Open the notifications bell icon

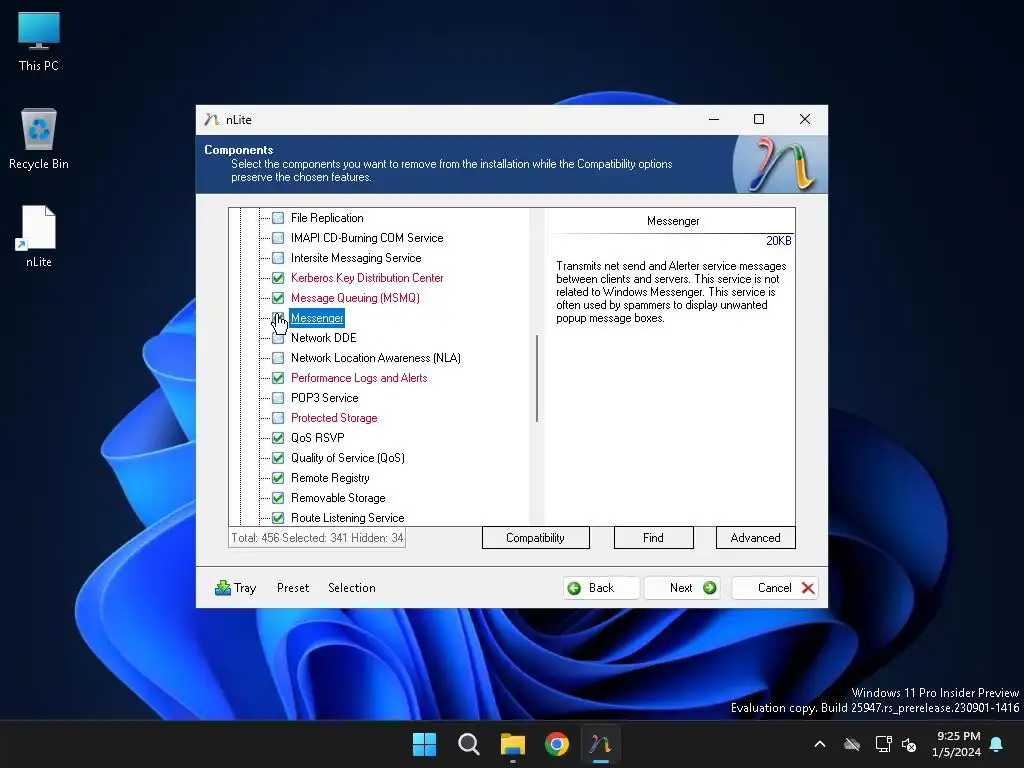pos(996,744)
